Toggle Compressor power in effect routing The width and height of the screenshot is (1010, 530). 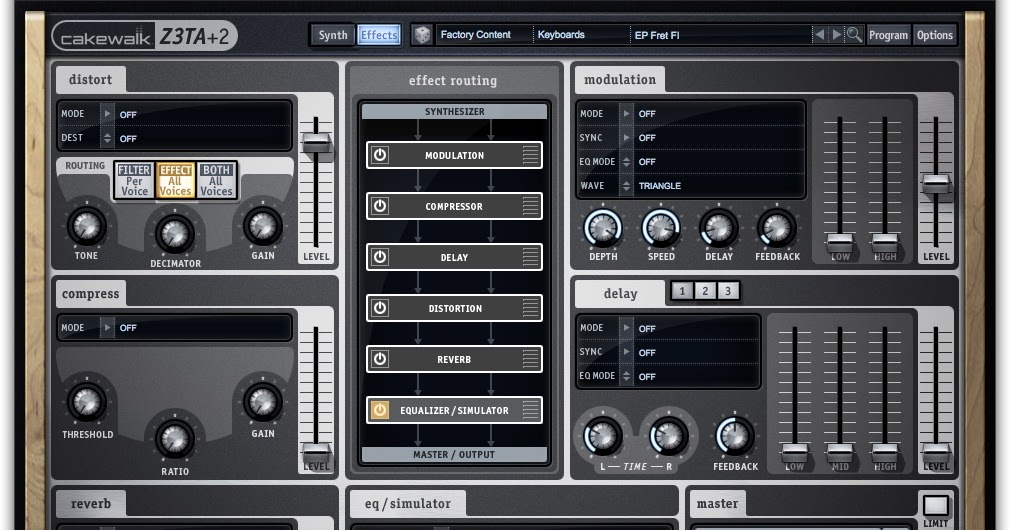point(380,206)
